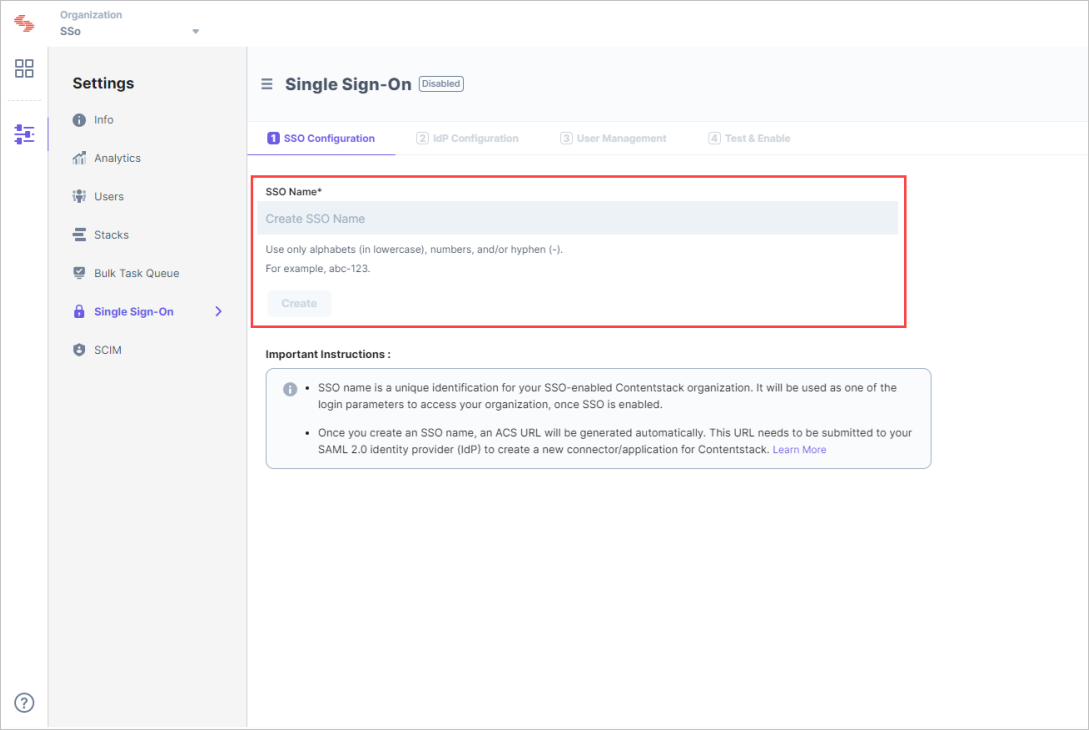Click the Contentstack logo icon

click(x=24, y=22)
